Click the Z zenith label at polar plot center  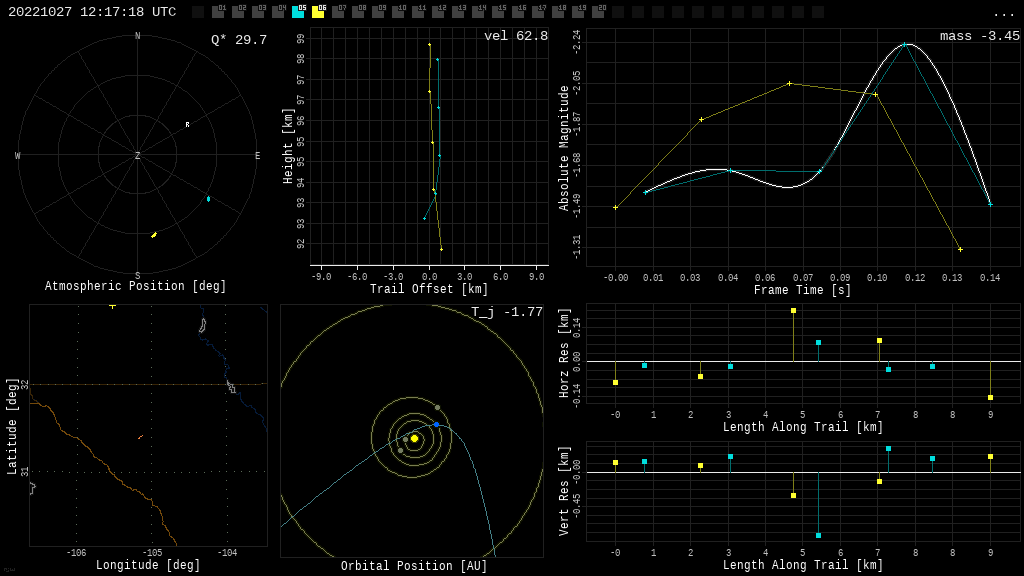[137, 156]
